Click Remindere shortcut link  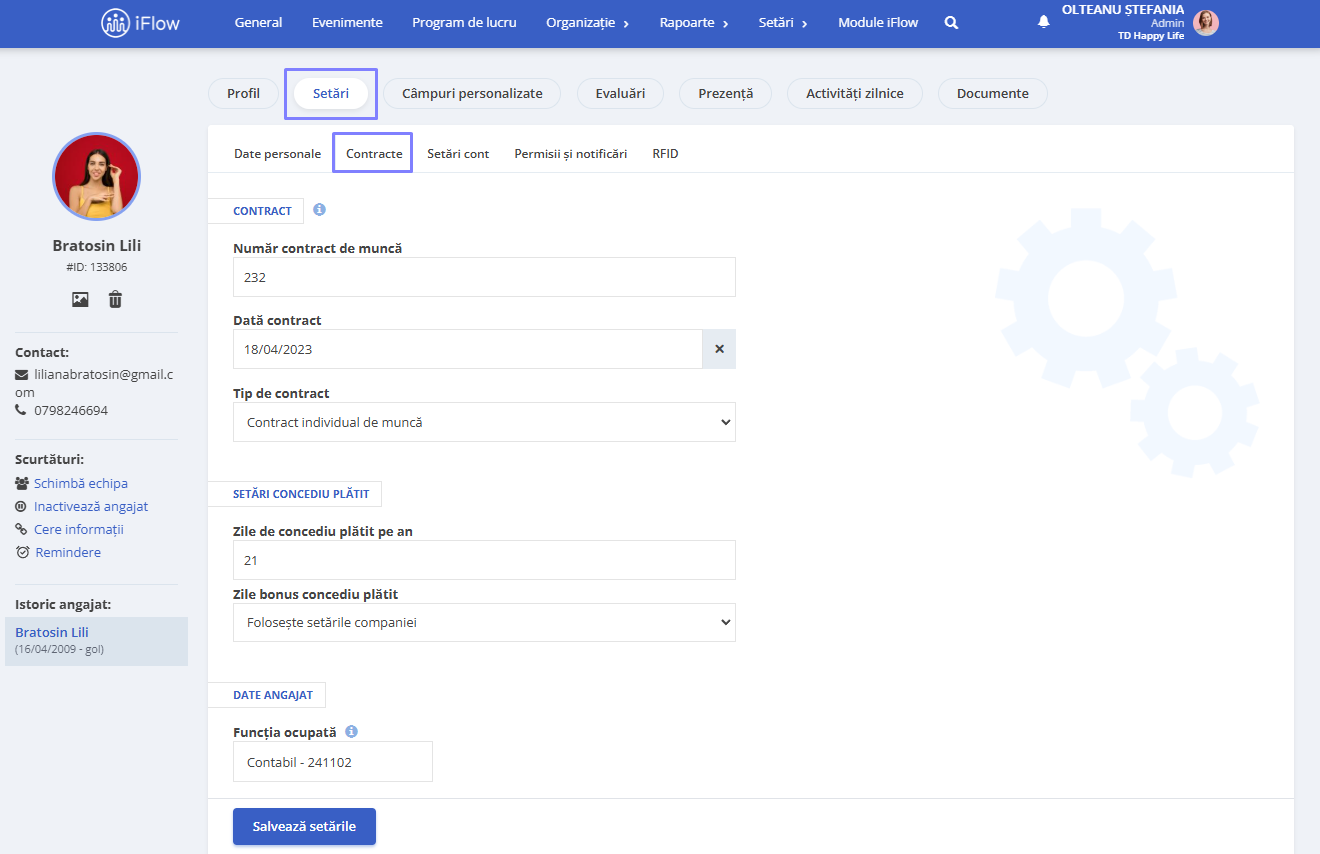click(x=68, y=552)
